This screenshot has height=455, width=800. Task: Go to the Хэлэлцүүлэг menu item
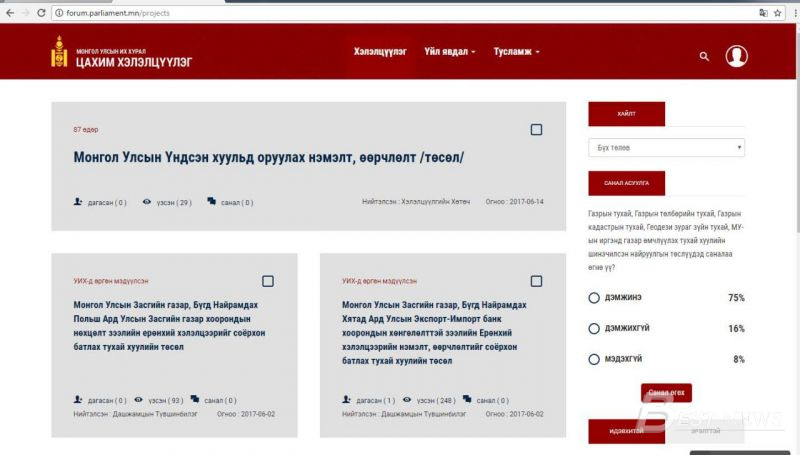[x=380, y=52]
